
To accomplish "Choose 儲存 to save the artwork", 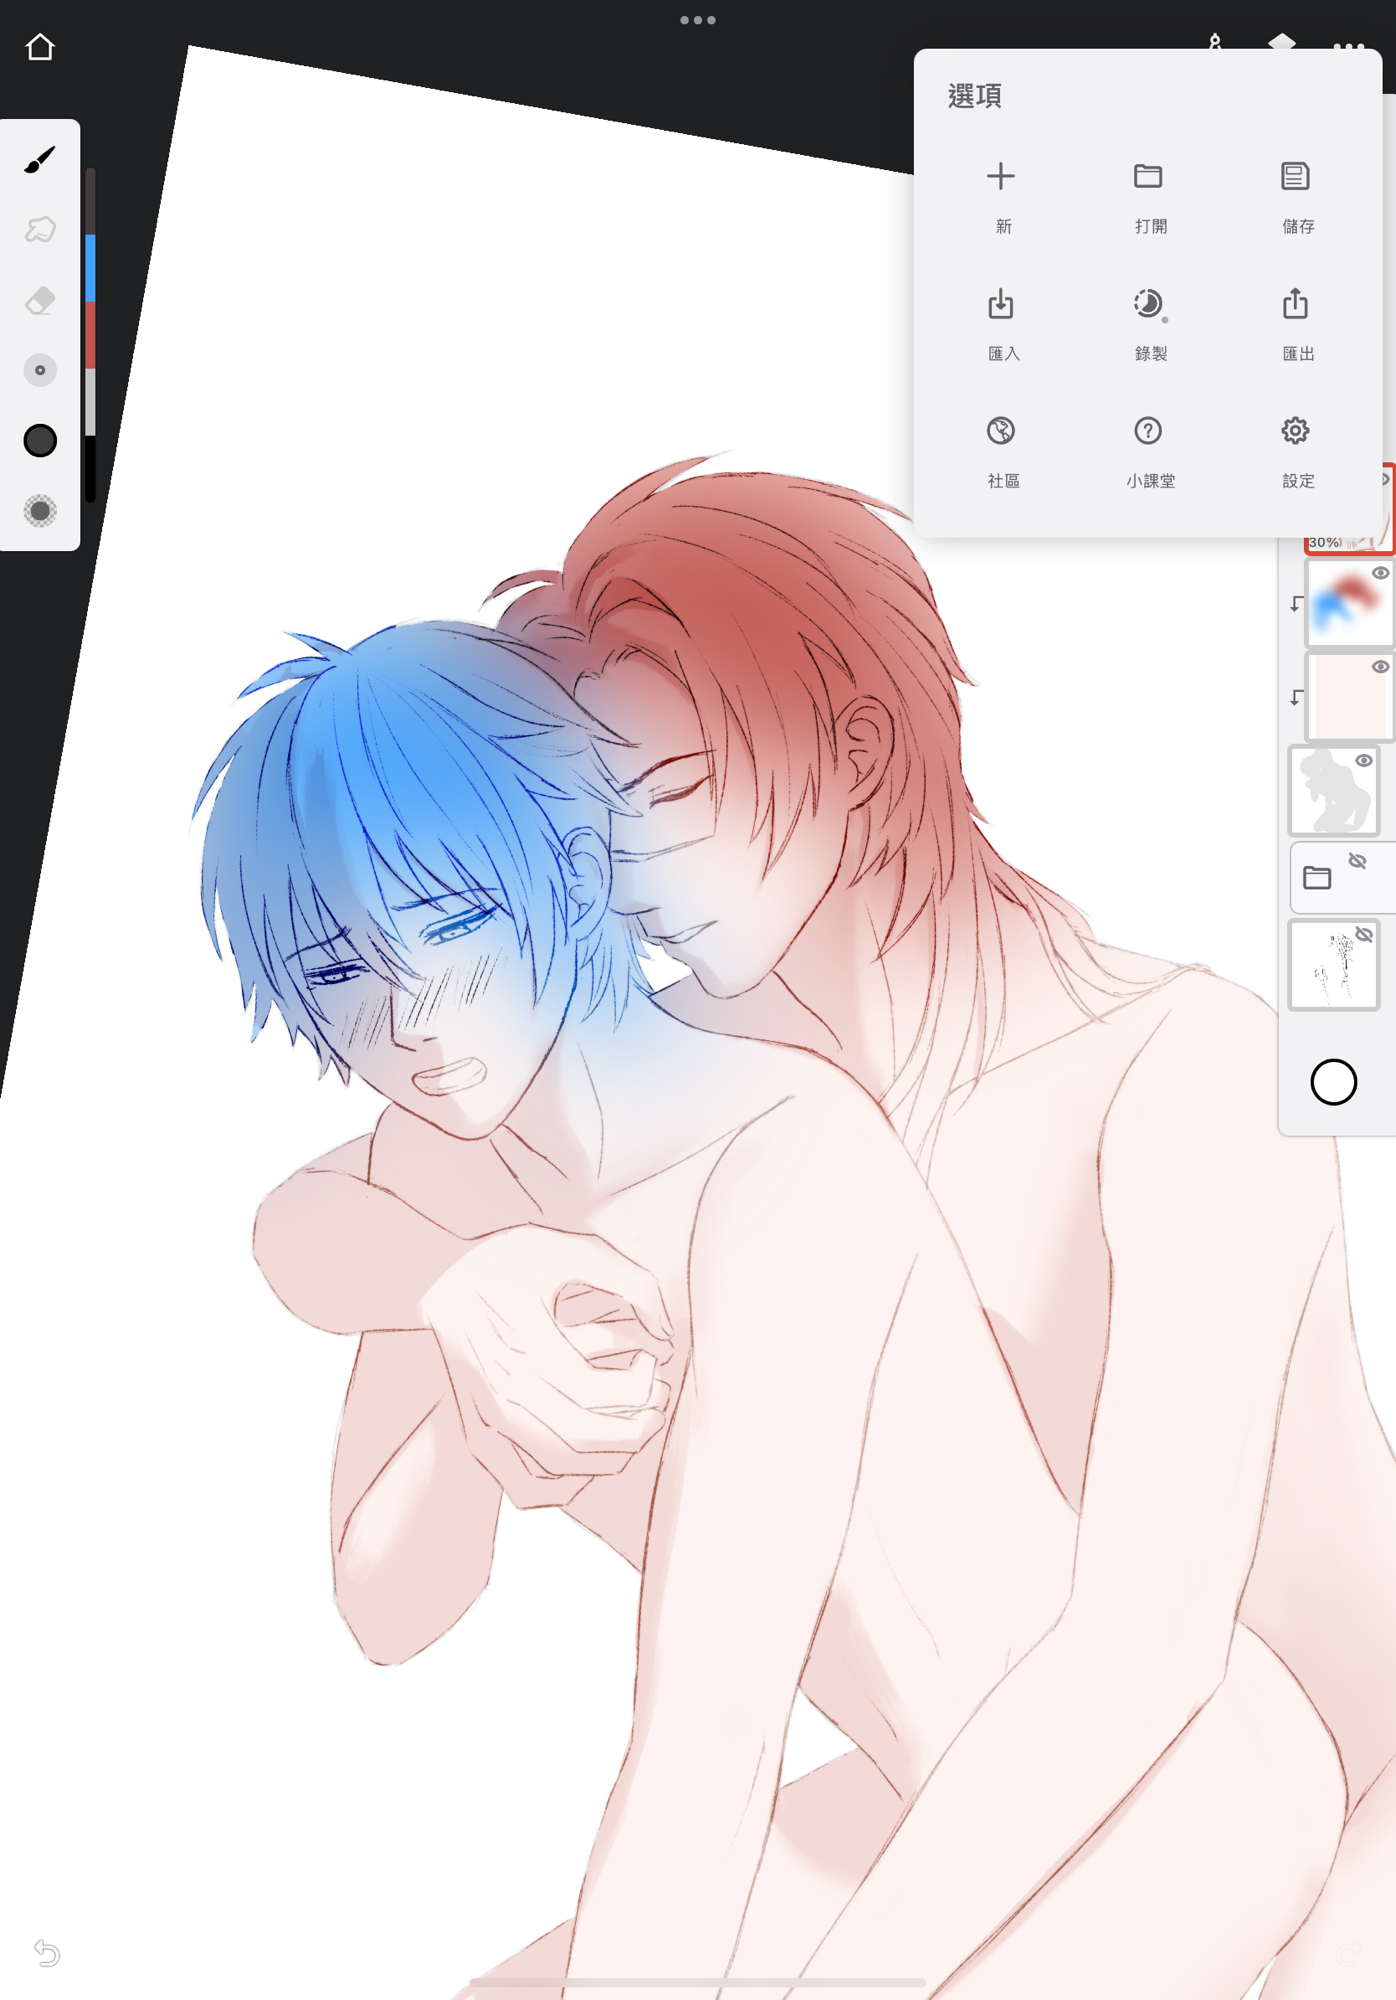I will [1295, 177].
